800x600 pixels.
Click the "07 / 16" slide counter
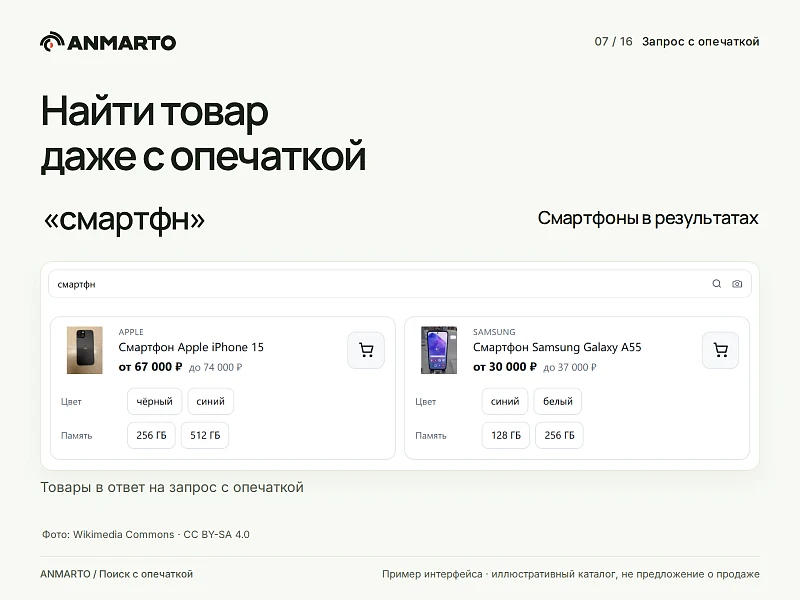tap(613, 41)
